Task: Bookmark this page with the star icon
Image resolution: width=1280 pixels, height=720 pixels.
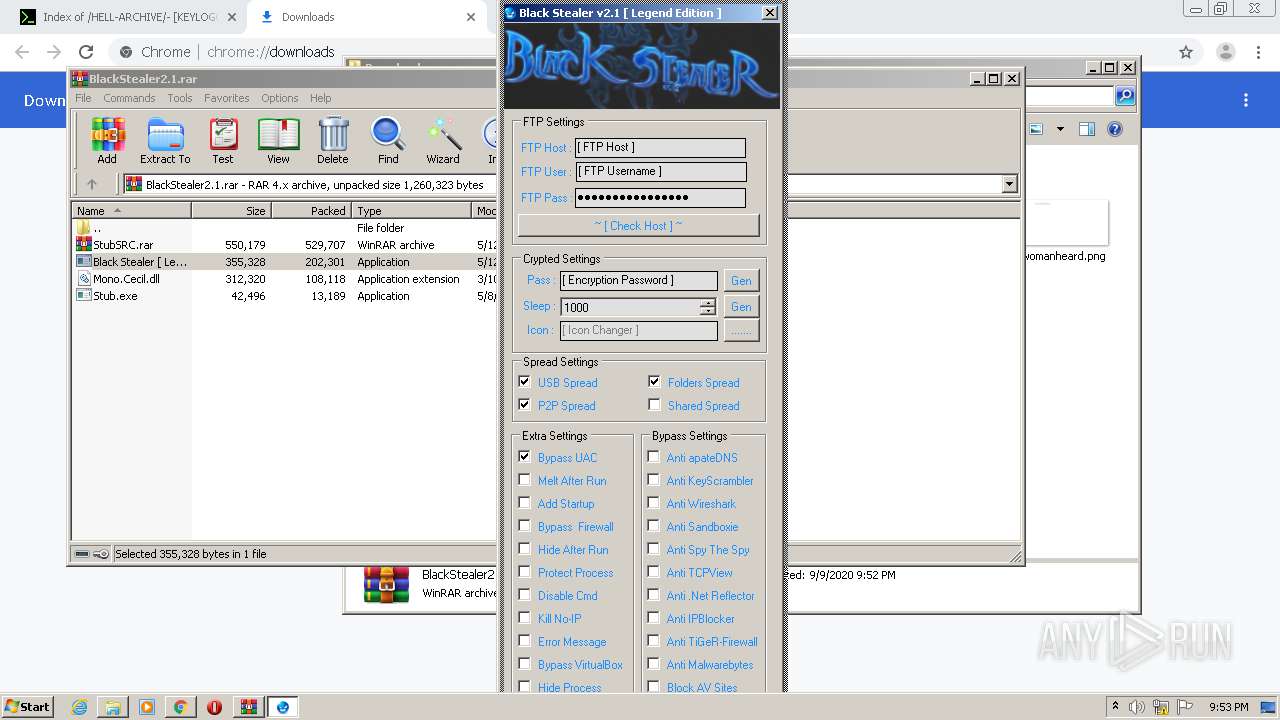Action: (1186, 52)
